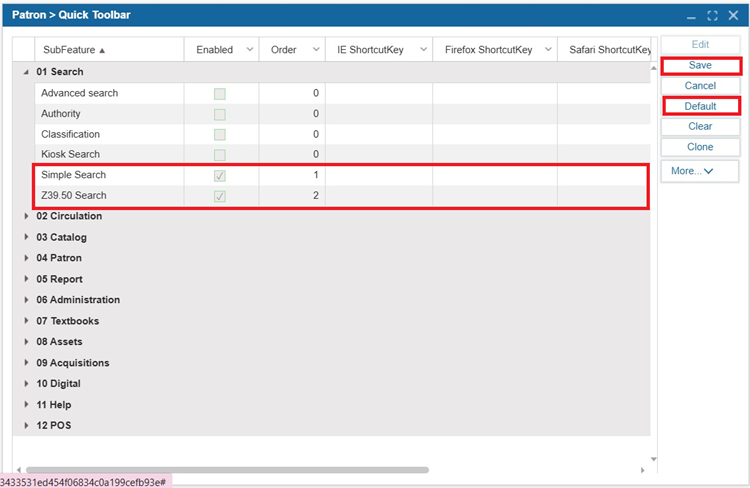Click the minimize icon in title bar
This screenshot has width=750, height=488.
click(x=692, y=16)
